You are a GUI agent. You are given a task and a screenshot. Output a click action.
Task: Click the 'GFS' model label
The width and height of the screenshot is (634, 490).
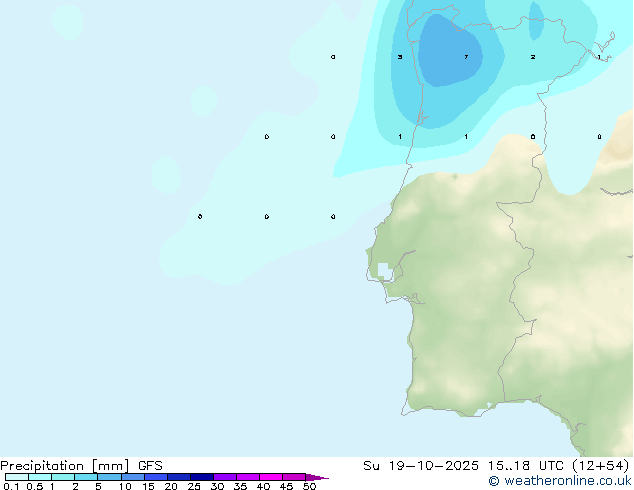tap(150, 466)
